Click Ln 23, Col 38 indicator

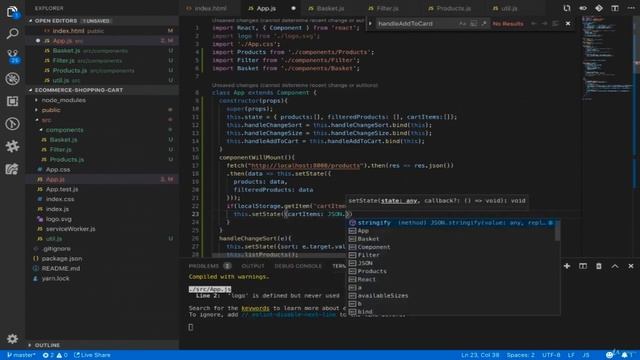(480, 355)
